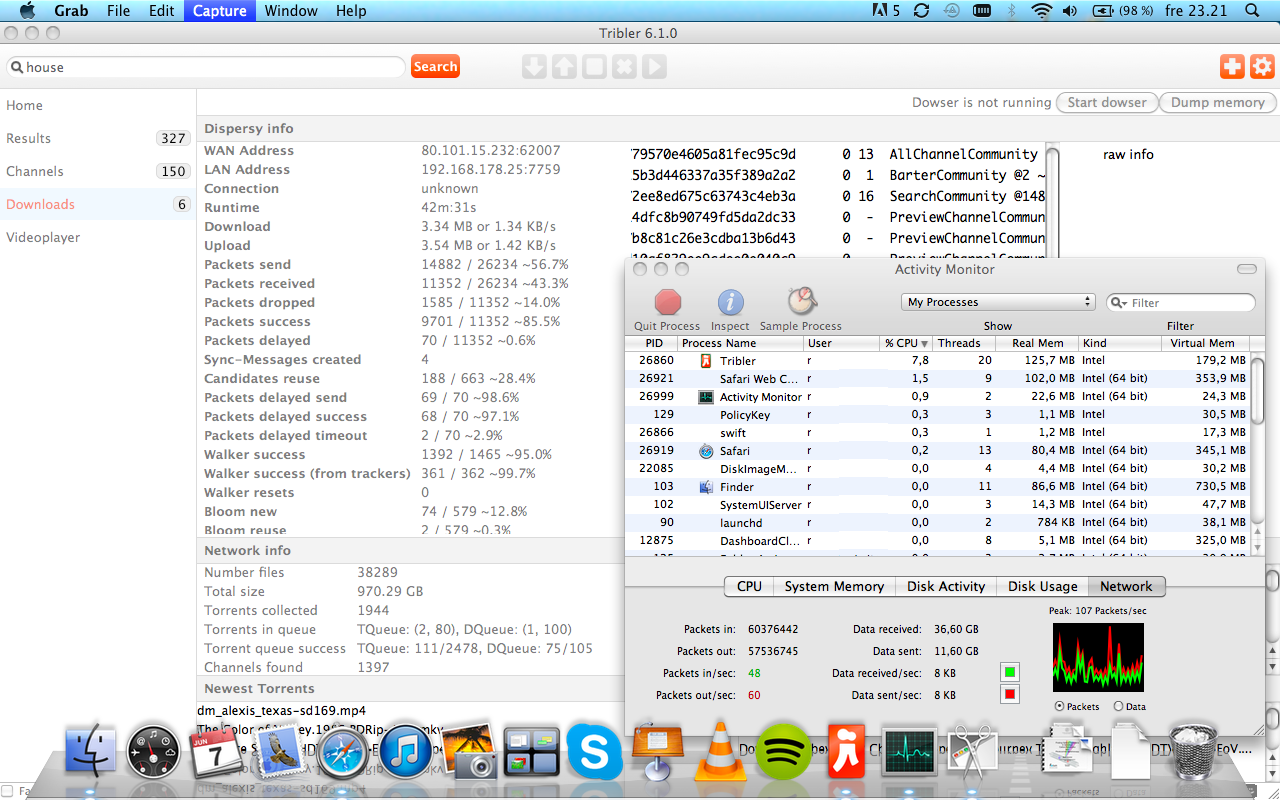The image size is (1280, 800).
Task: Switch to the Disk Activity tab
Action: click(946, 587)
